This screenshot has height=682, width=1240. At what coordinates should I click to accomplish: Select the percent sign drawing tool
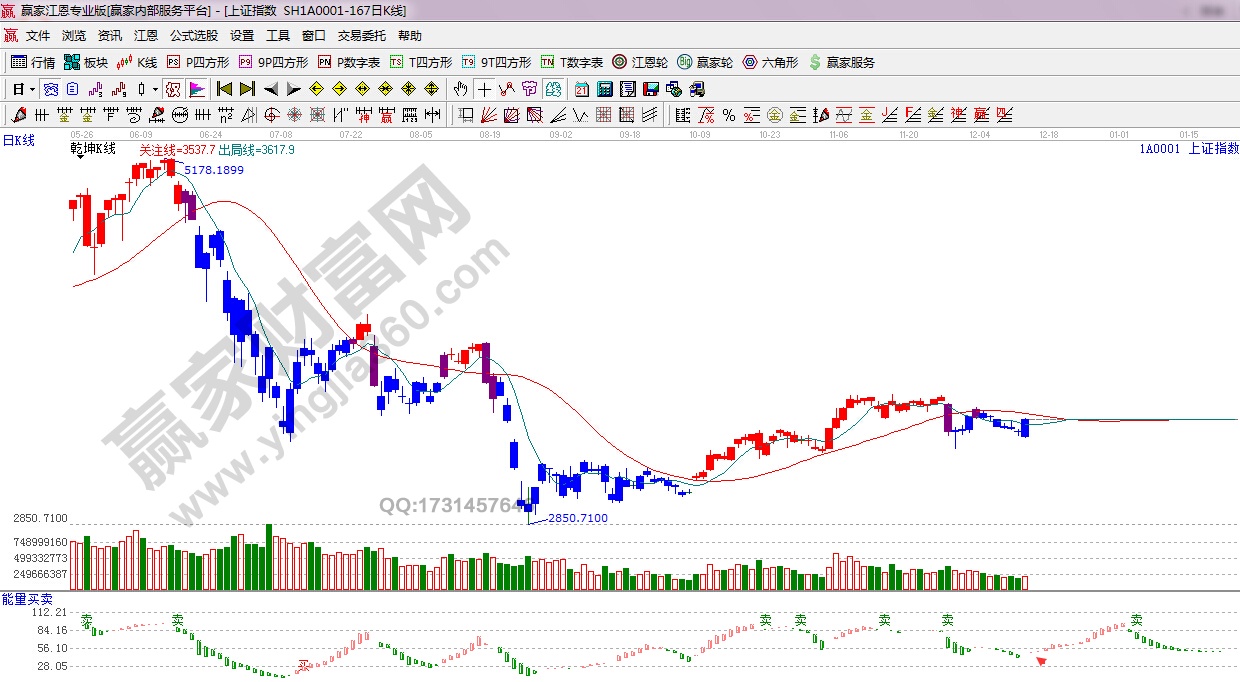click(x=729, y=115)
